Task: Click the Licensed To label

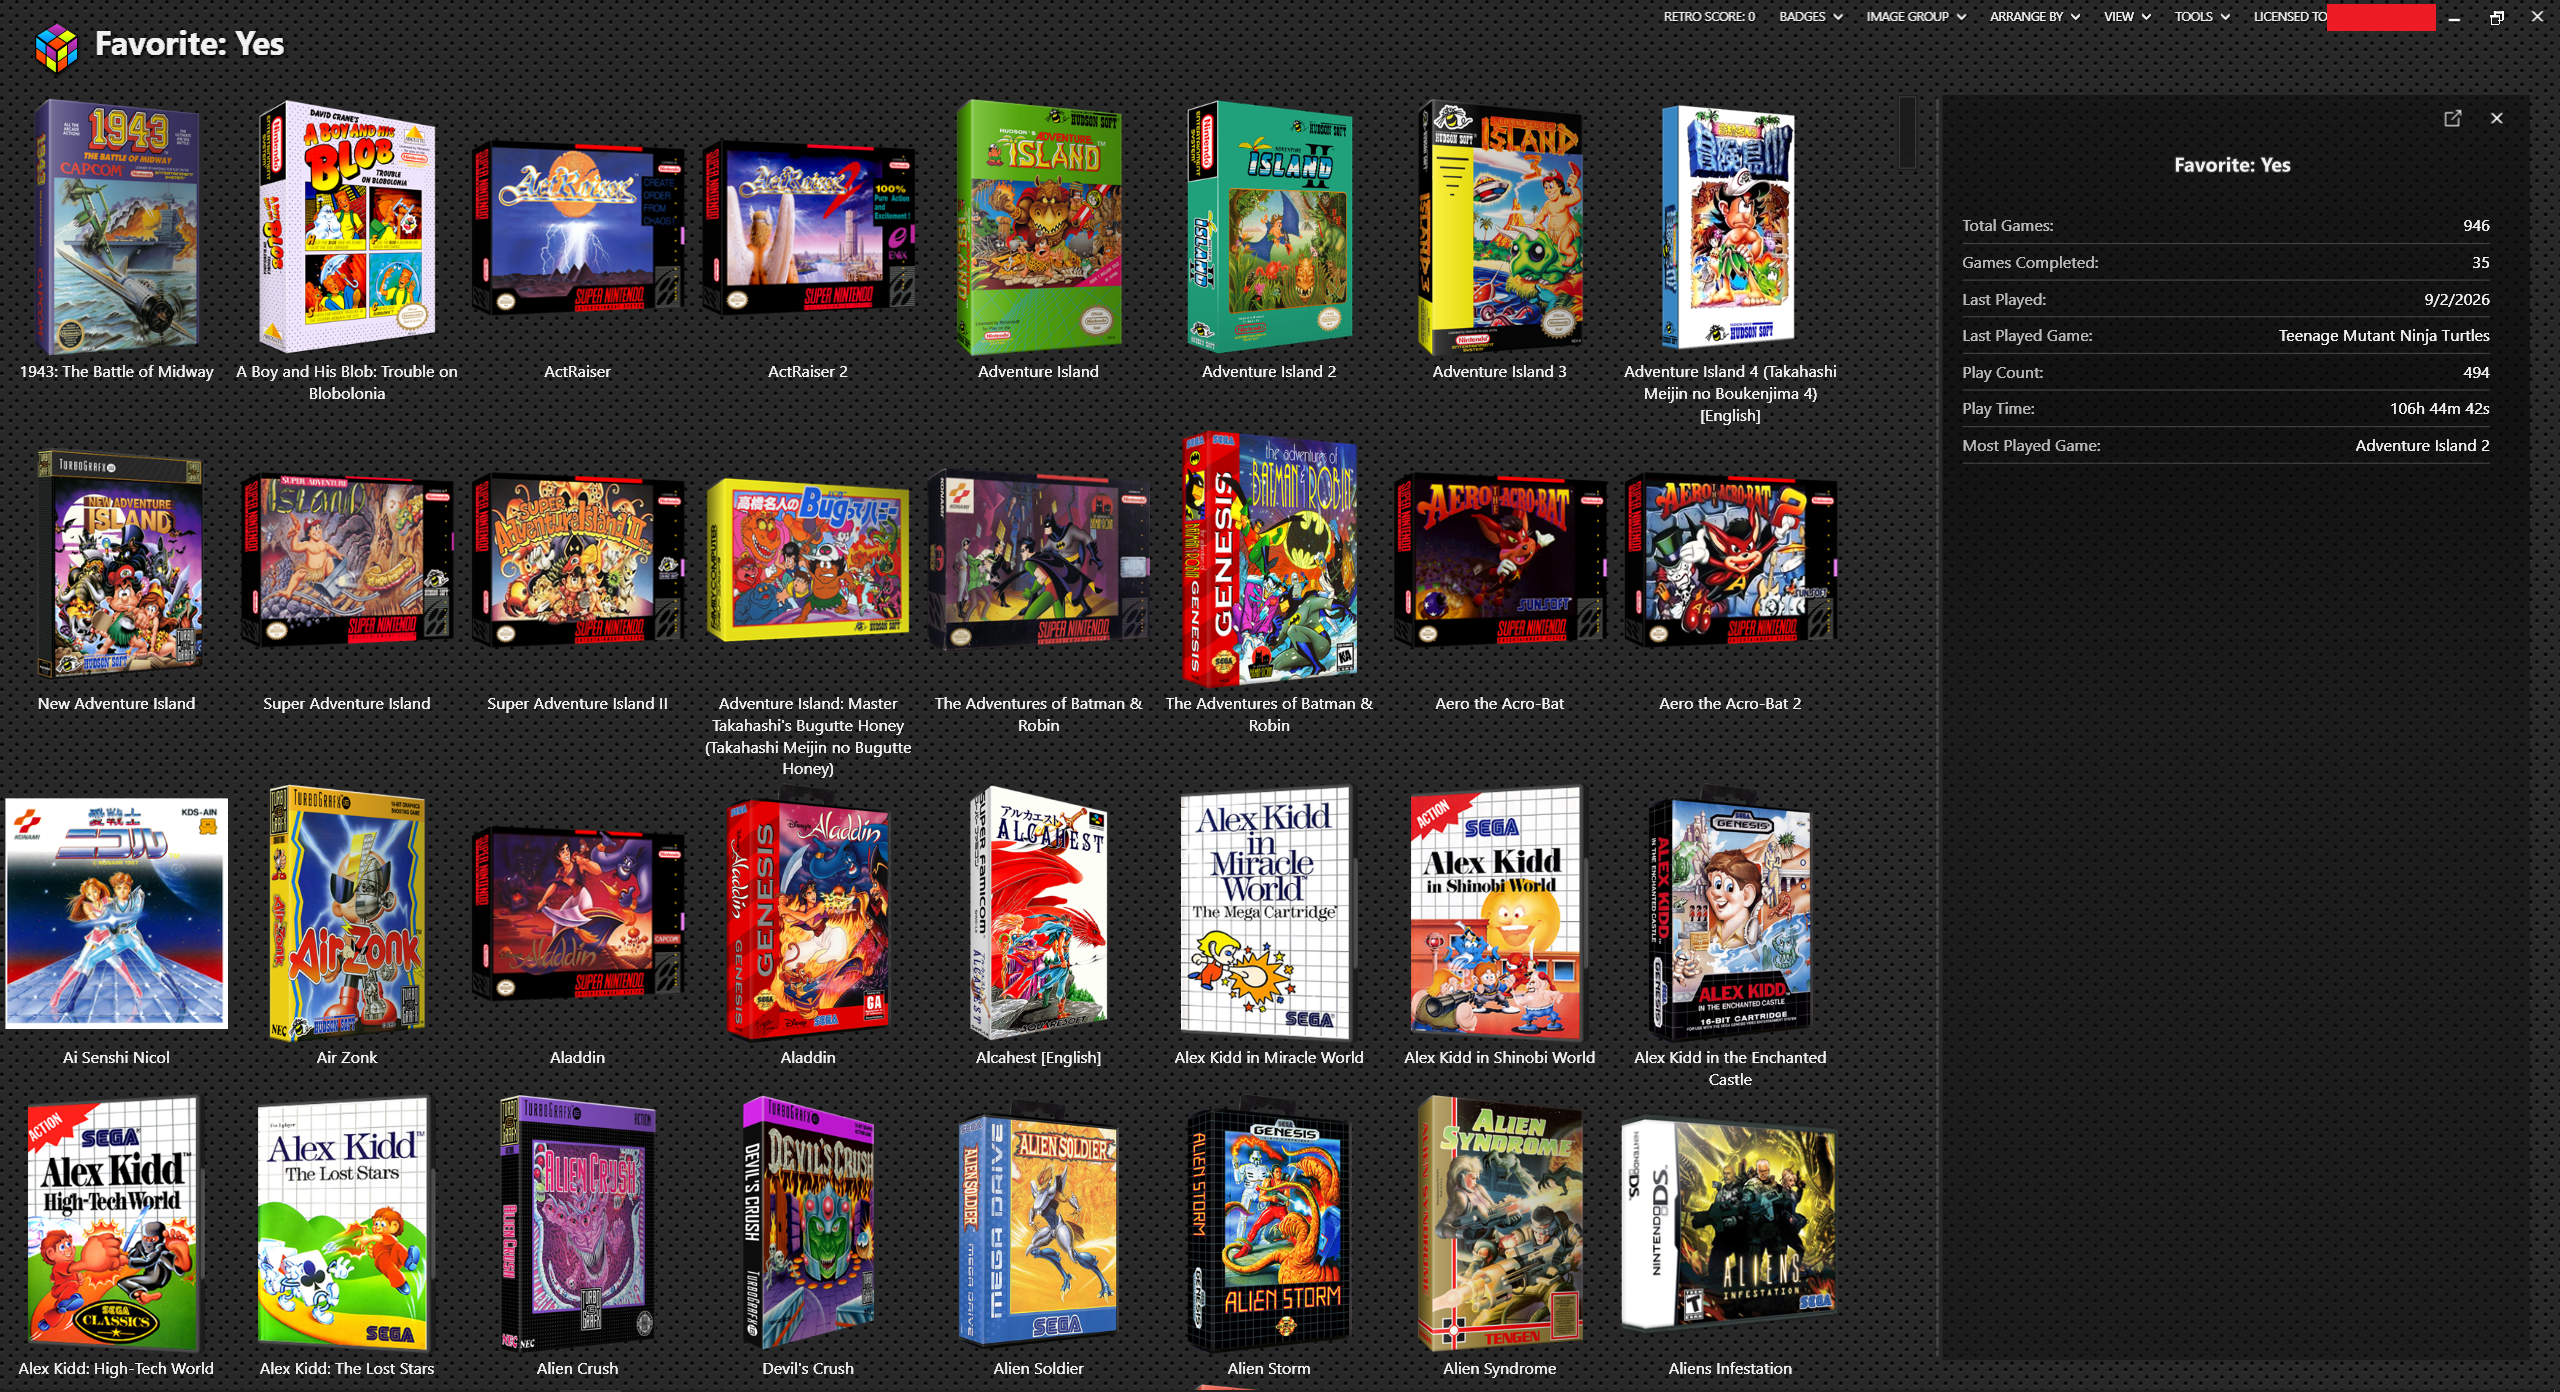Action: (x=2290, y=16)
